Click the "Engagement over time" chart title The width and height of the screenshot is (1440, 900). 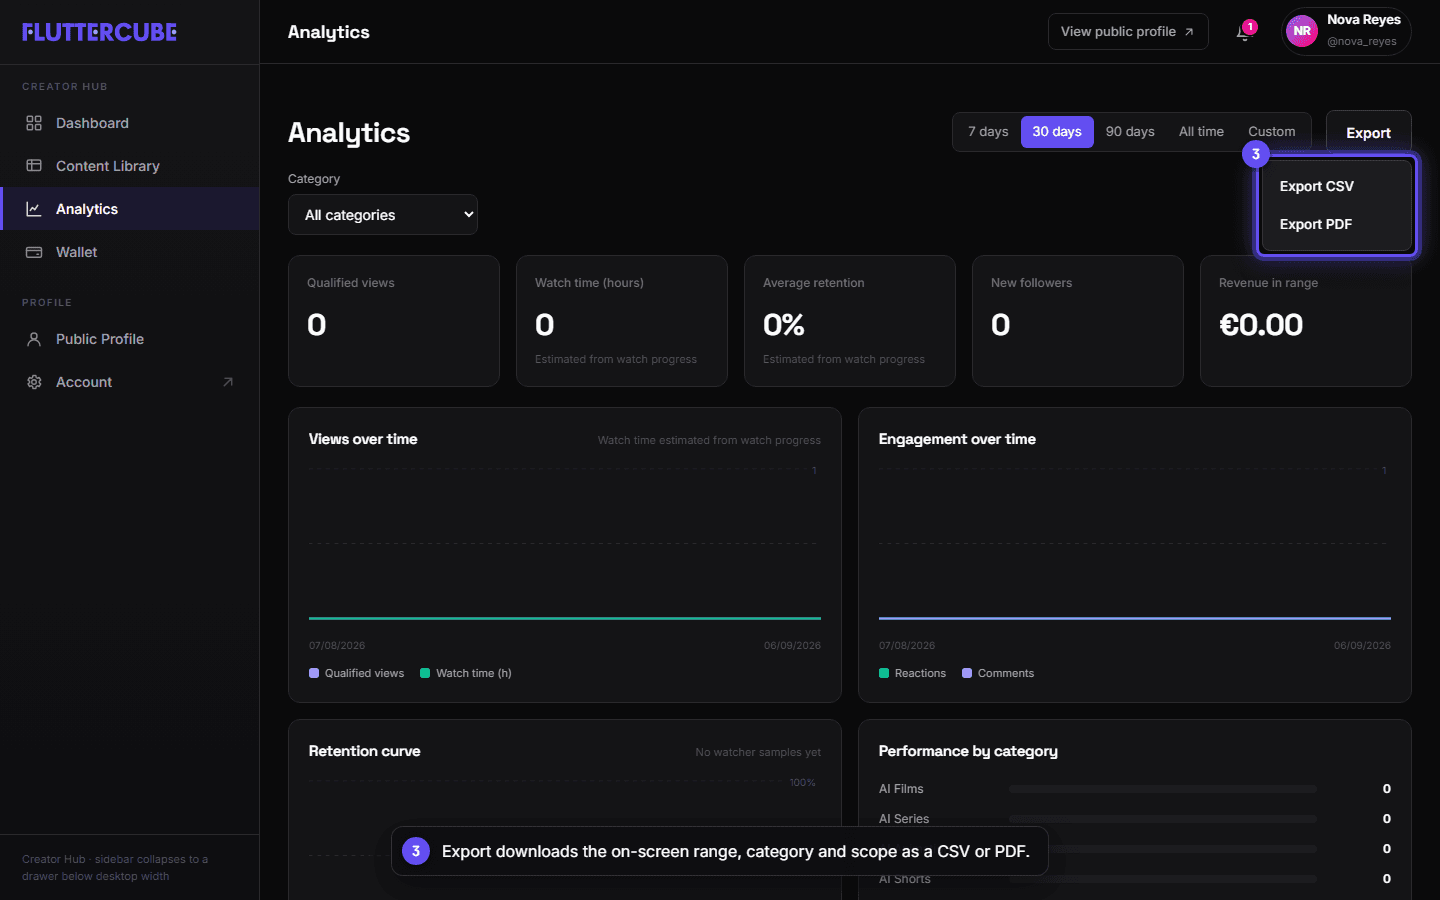coord(957,439)
